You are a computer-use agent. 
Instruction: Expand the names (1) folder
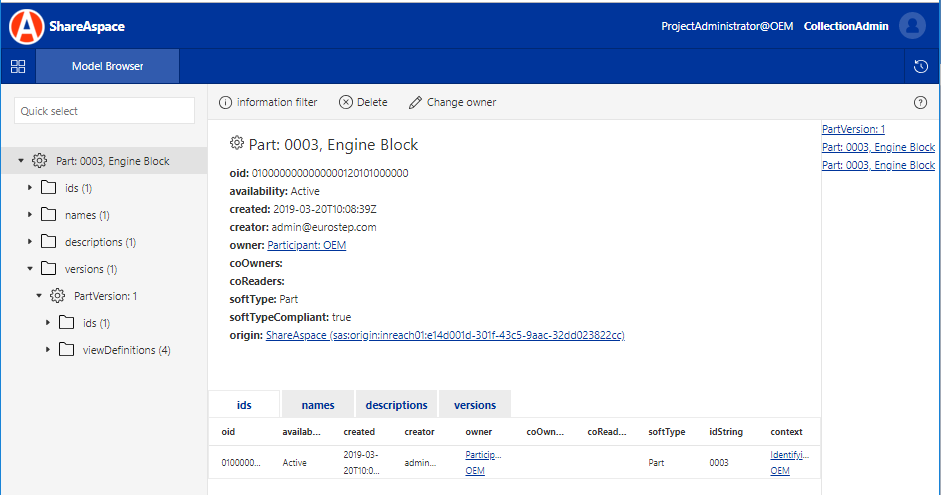tap(30, 215)
